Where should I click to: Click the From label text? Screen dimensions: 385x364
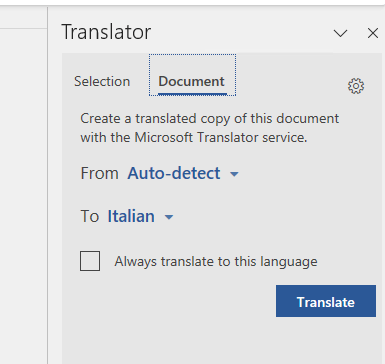(99, 173)
